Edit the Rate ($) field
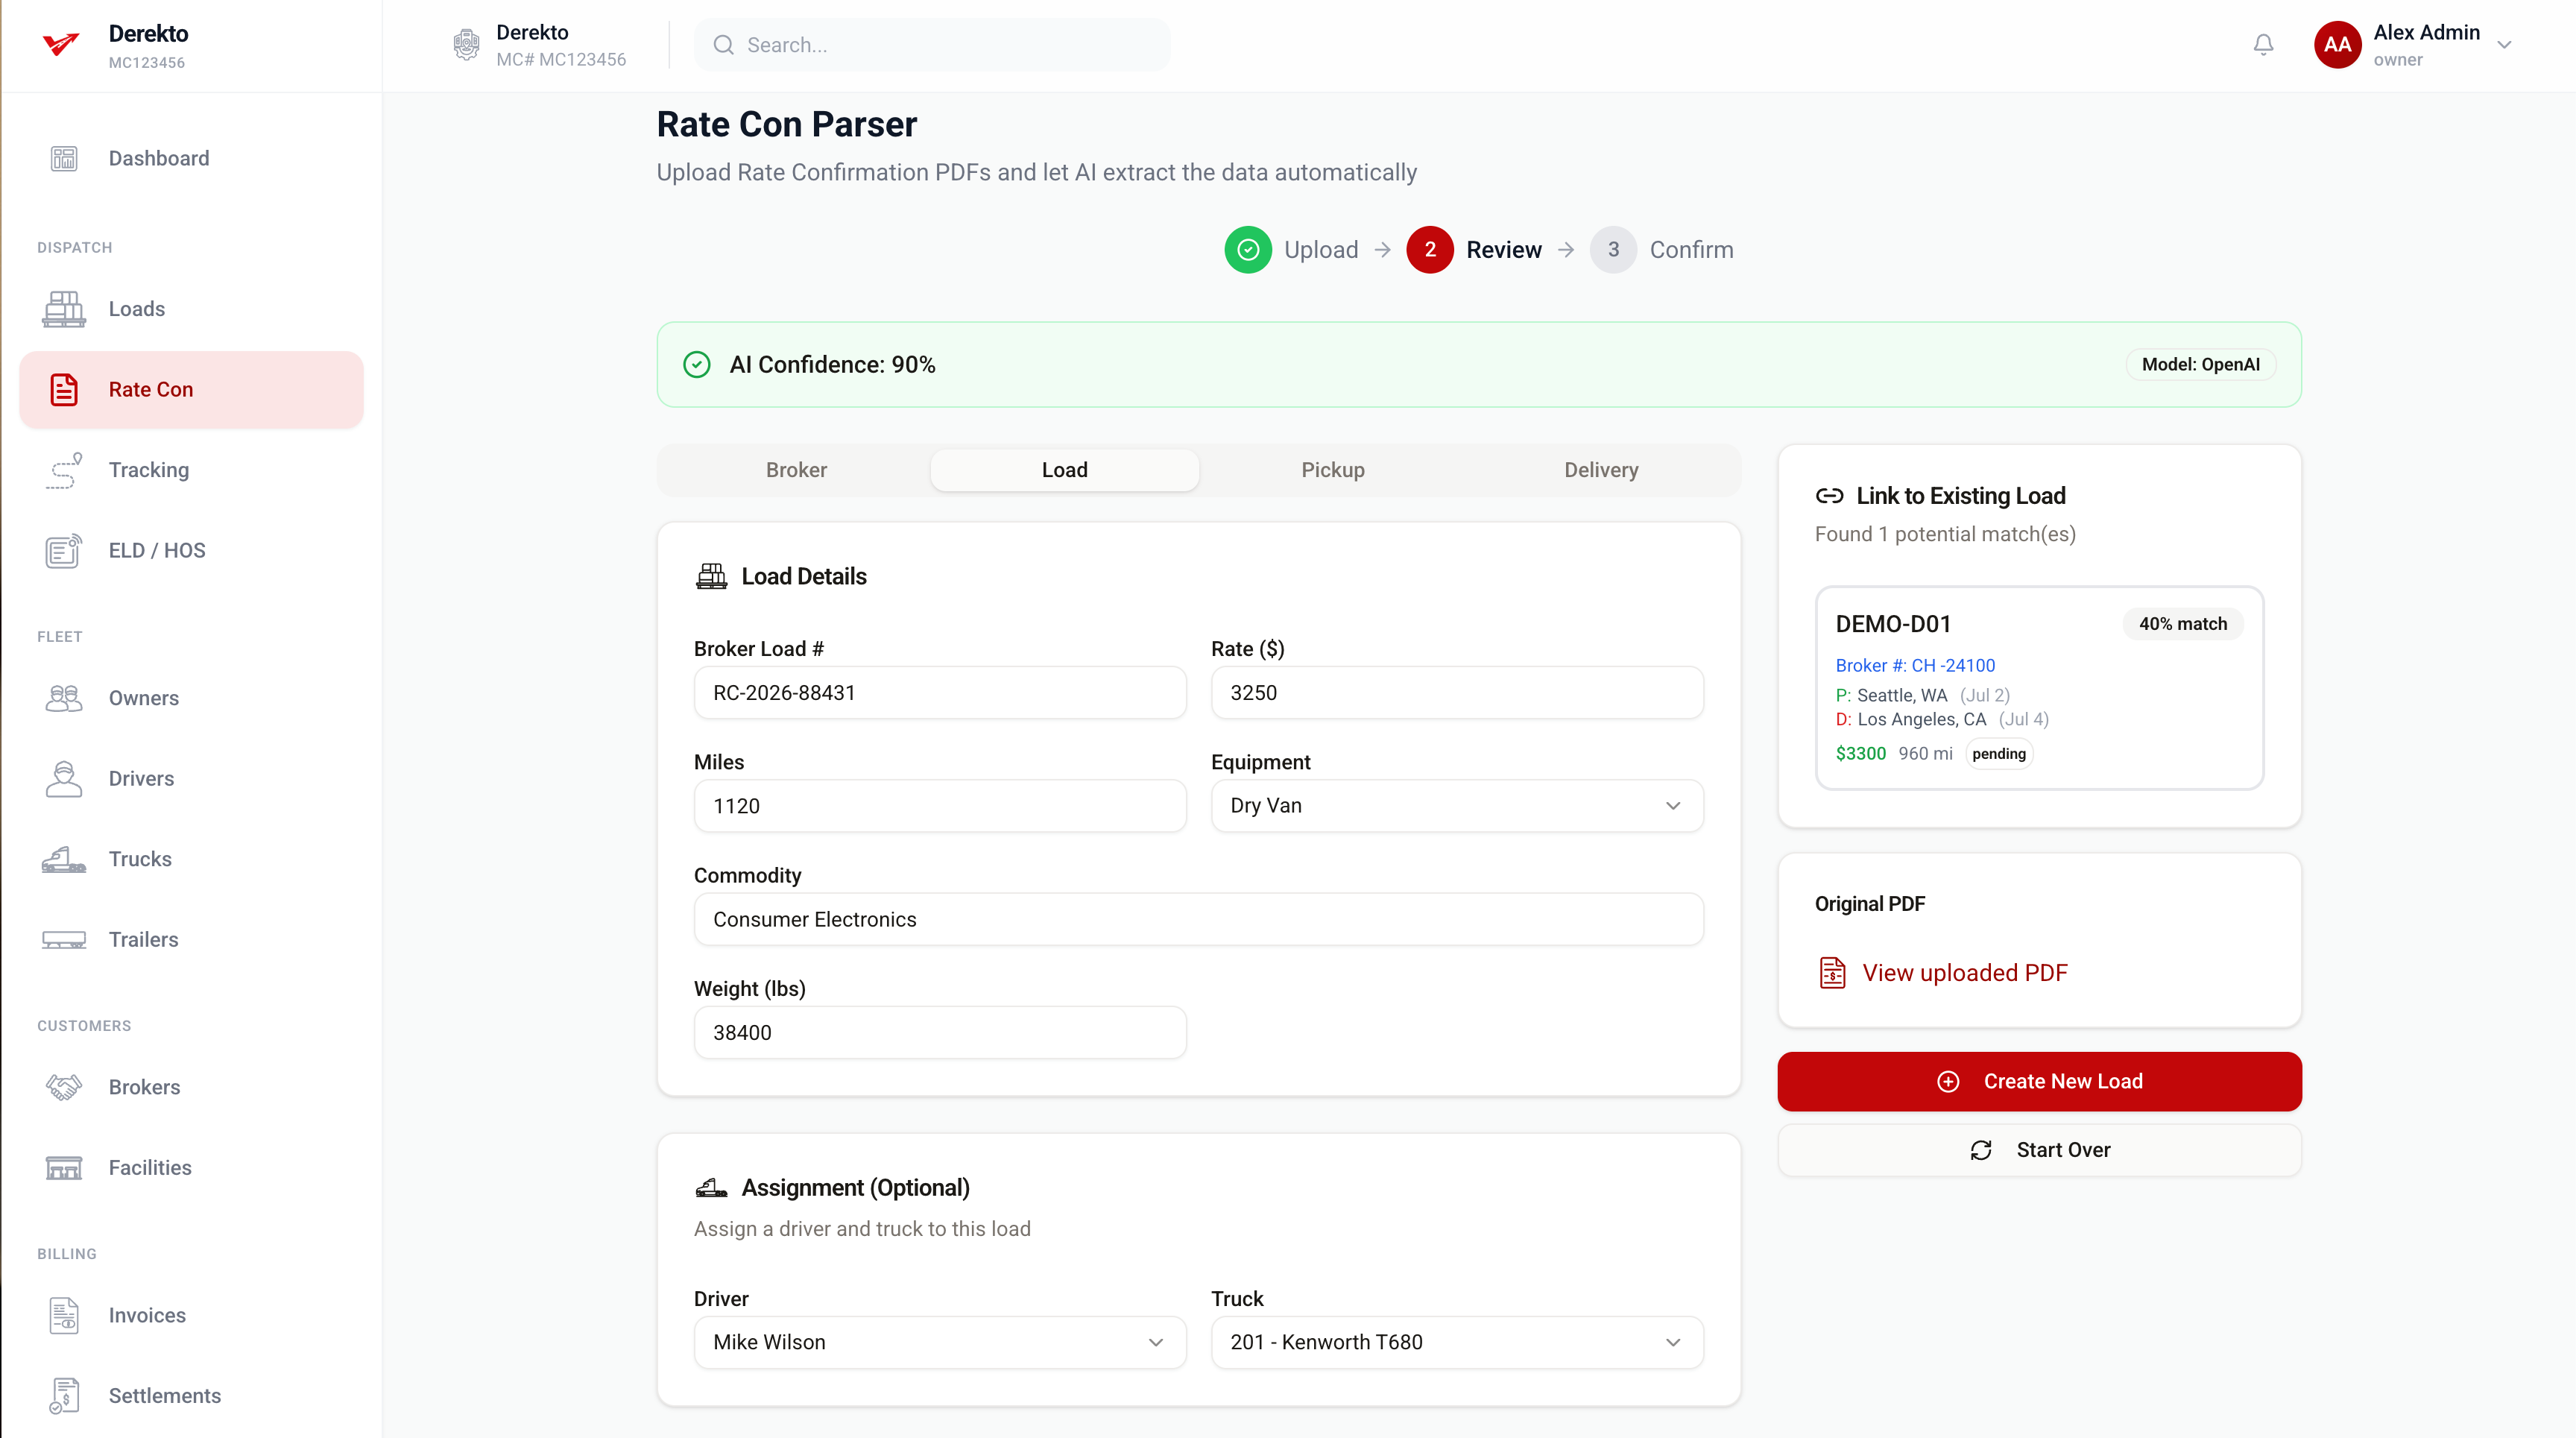Image resolution: width=2576 pixels, height=1438 pixels. coord(1457,693)
